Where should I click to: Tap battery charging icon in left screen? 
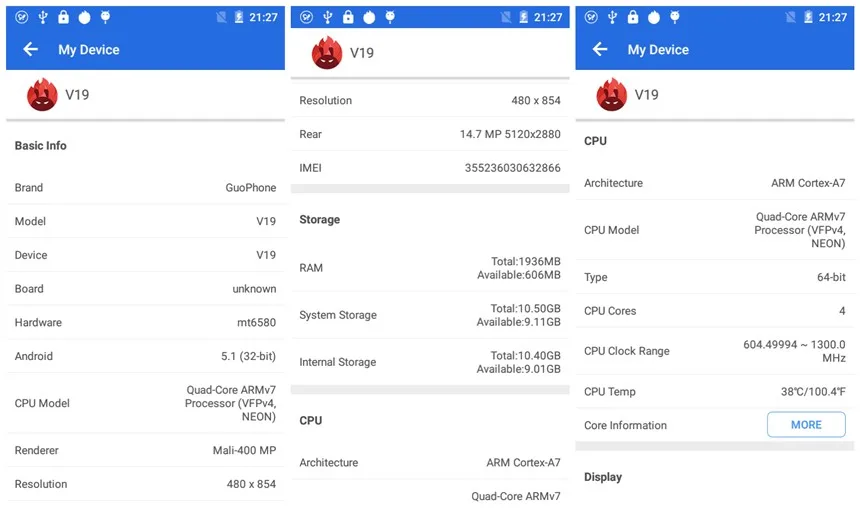[239, 18]
